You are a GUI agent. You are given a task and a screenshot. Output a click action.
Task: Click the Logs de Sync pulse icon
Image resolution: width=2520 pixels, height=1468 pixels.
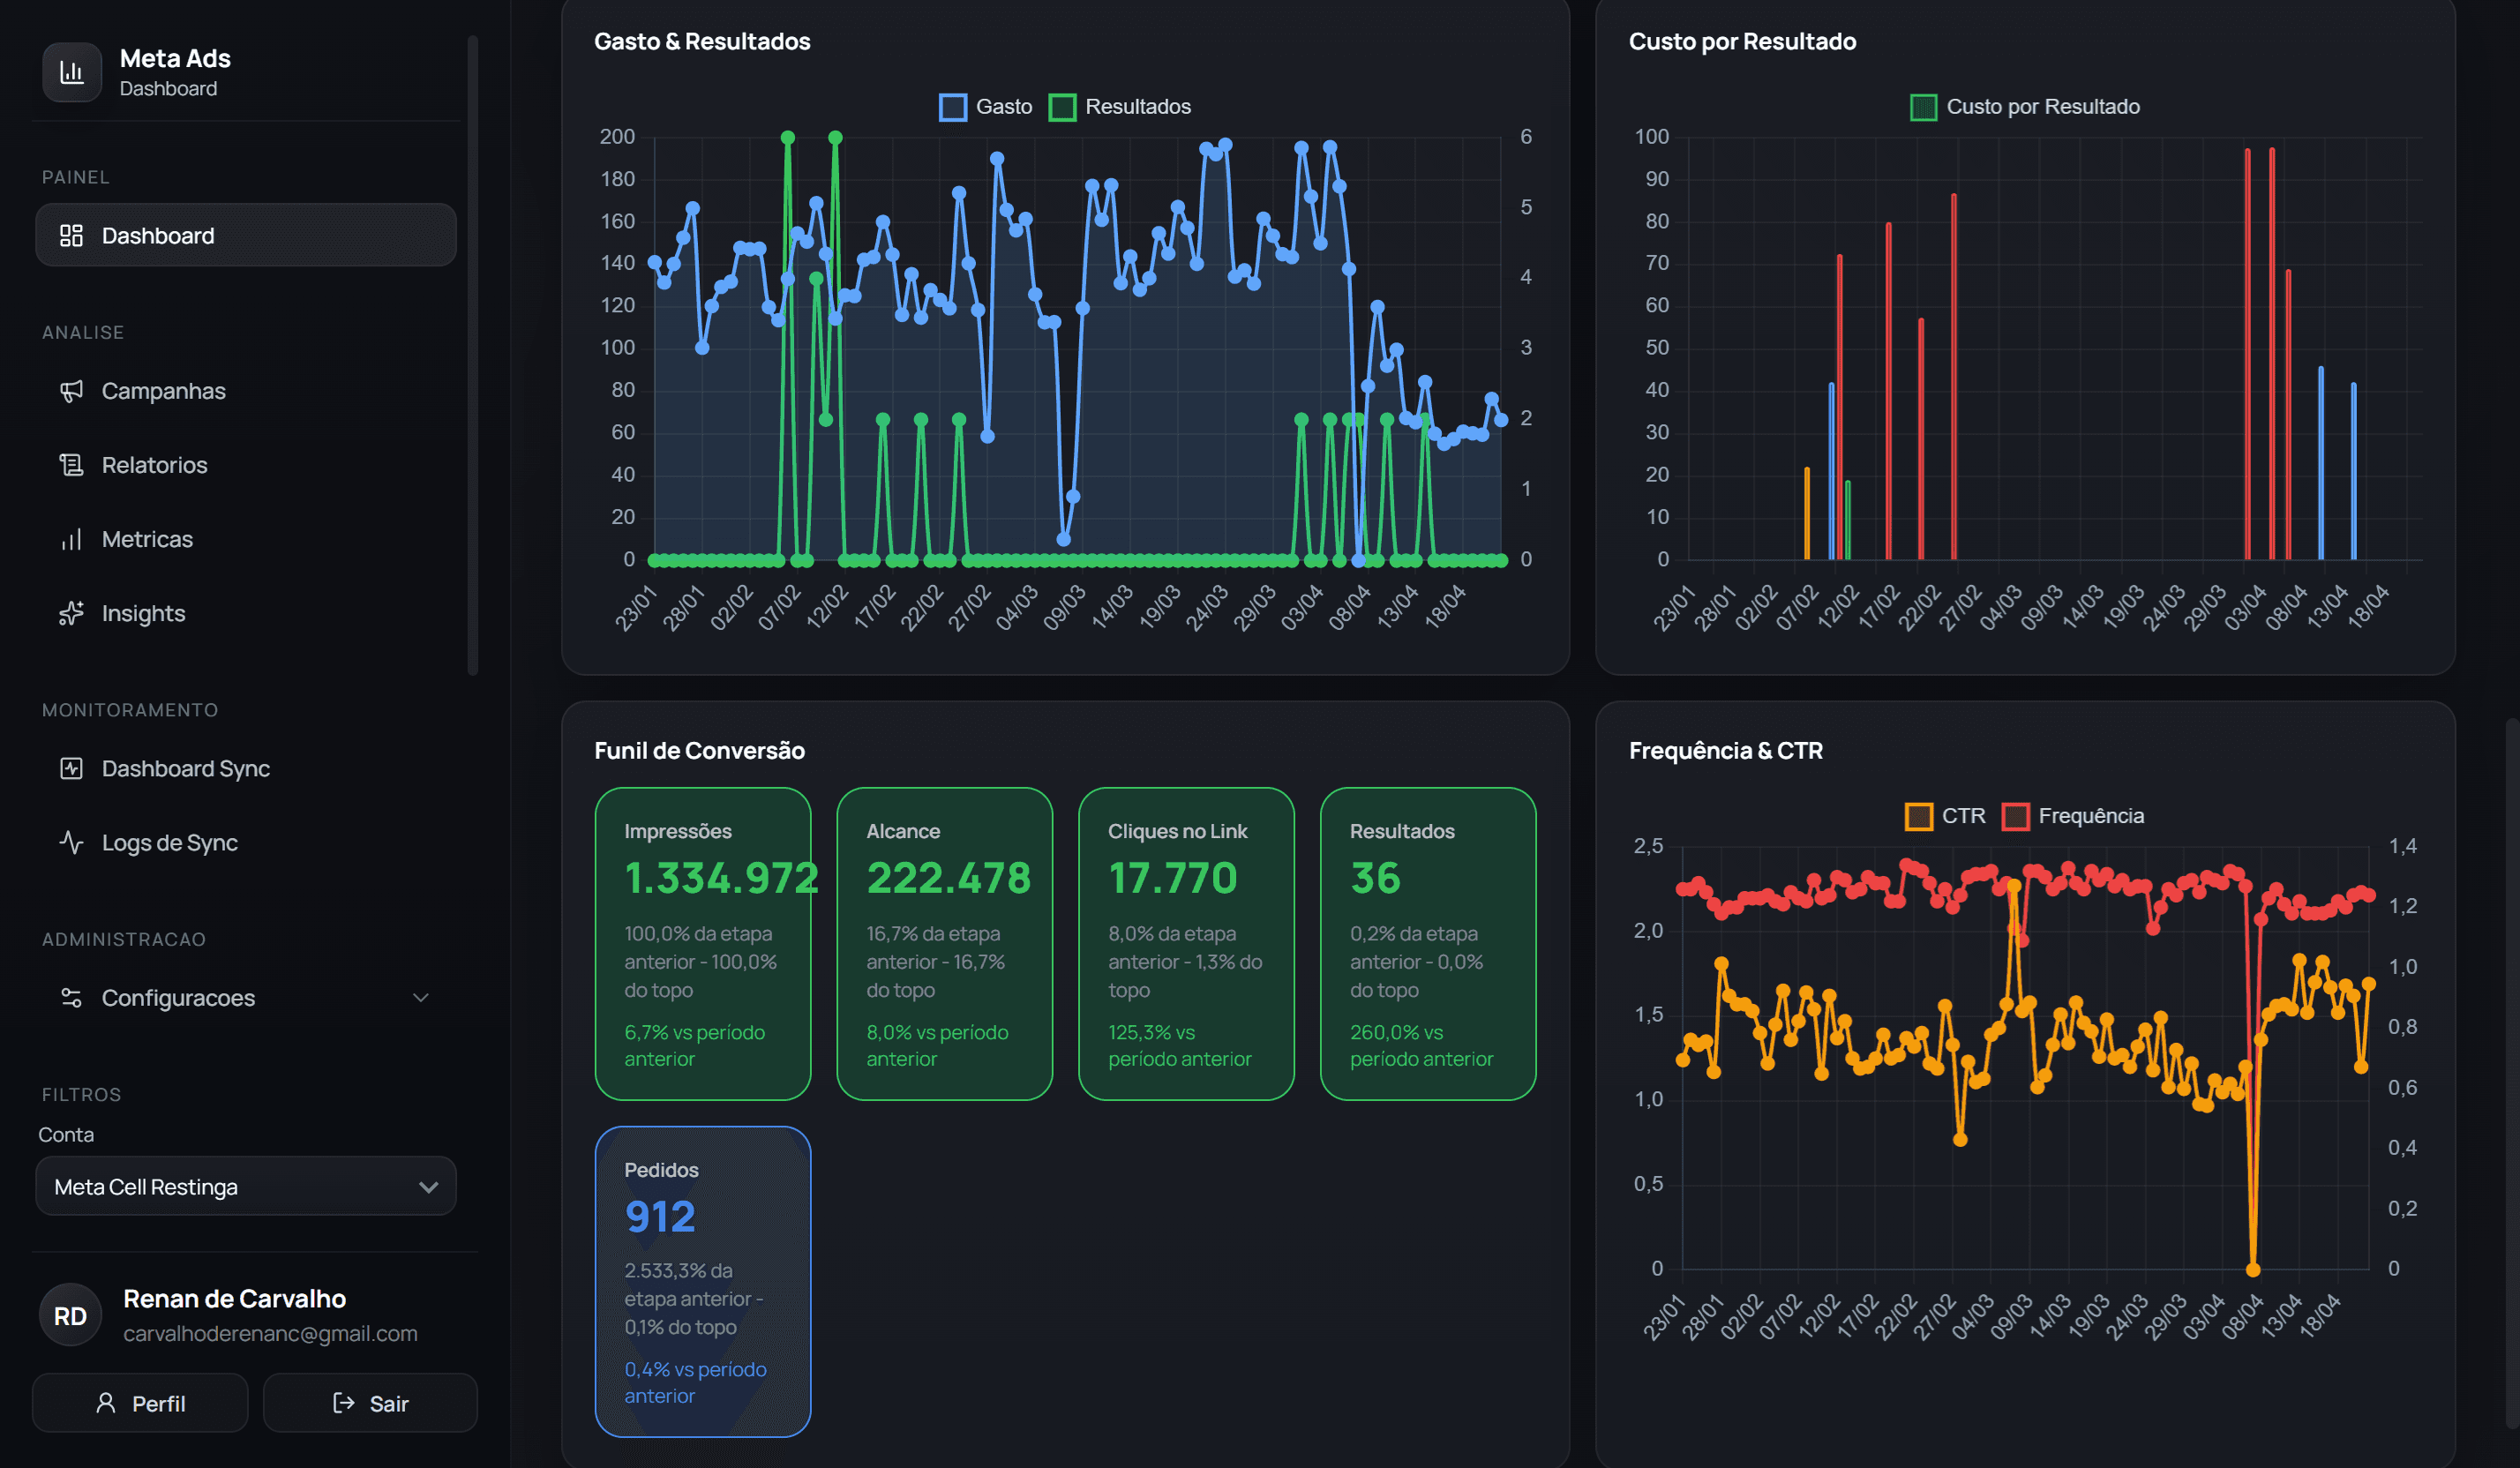[x=71, y=842]
